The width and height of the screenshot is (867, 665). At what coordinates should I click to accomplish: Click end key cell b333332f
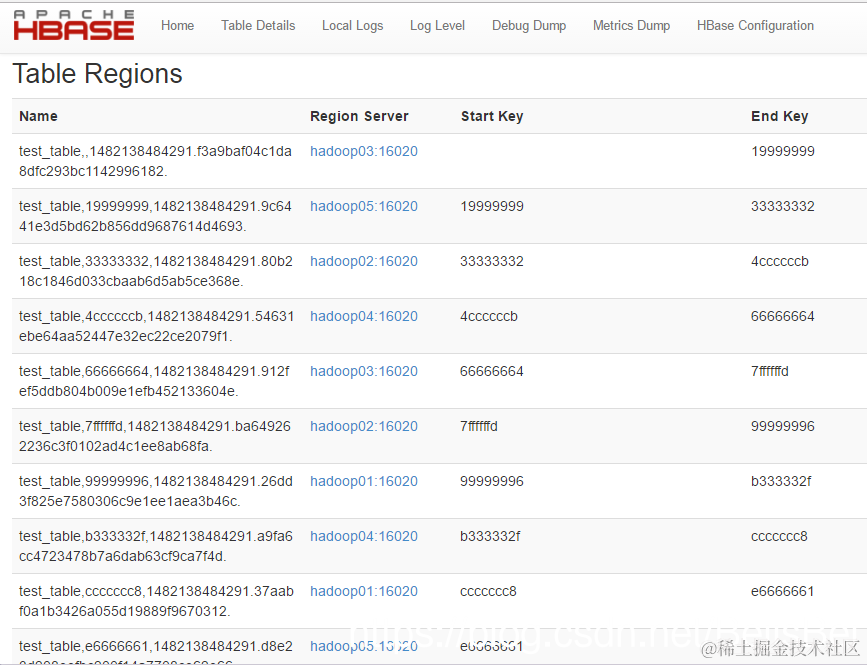(781, 481)
